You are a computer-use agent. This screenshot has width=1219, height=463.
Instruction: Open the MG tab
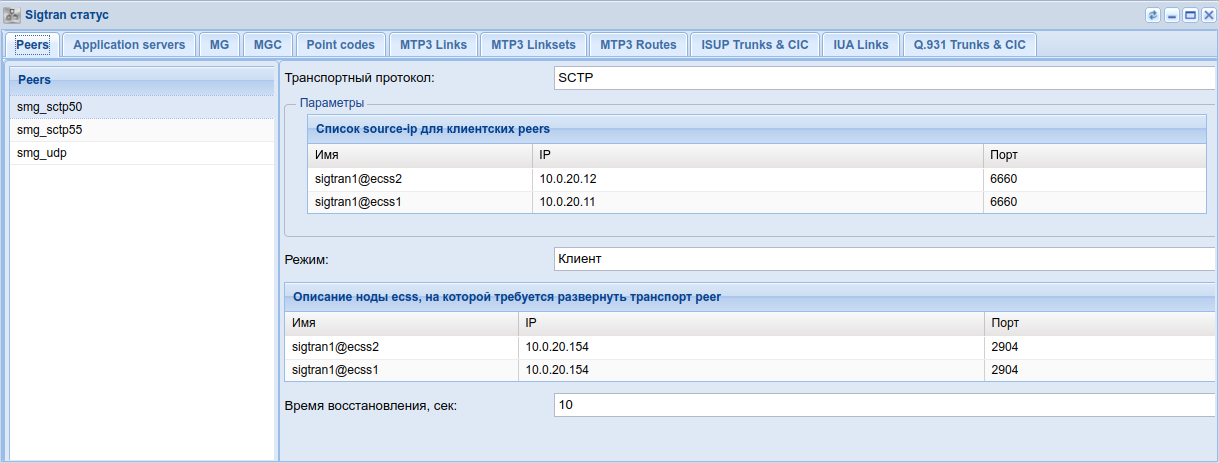(x=219, y=45)
